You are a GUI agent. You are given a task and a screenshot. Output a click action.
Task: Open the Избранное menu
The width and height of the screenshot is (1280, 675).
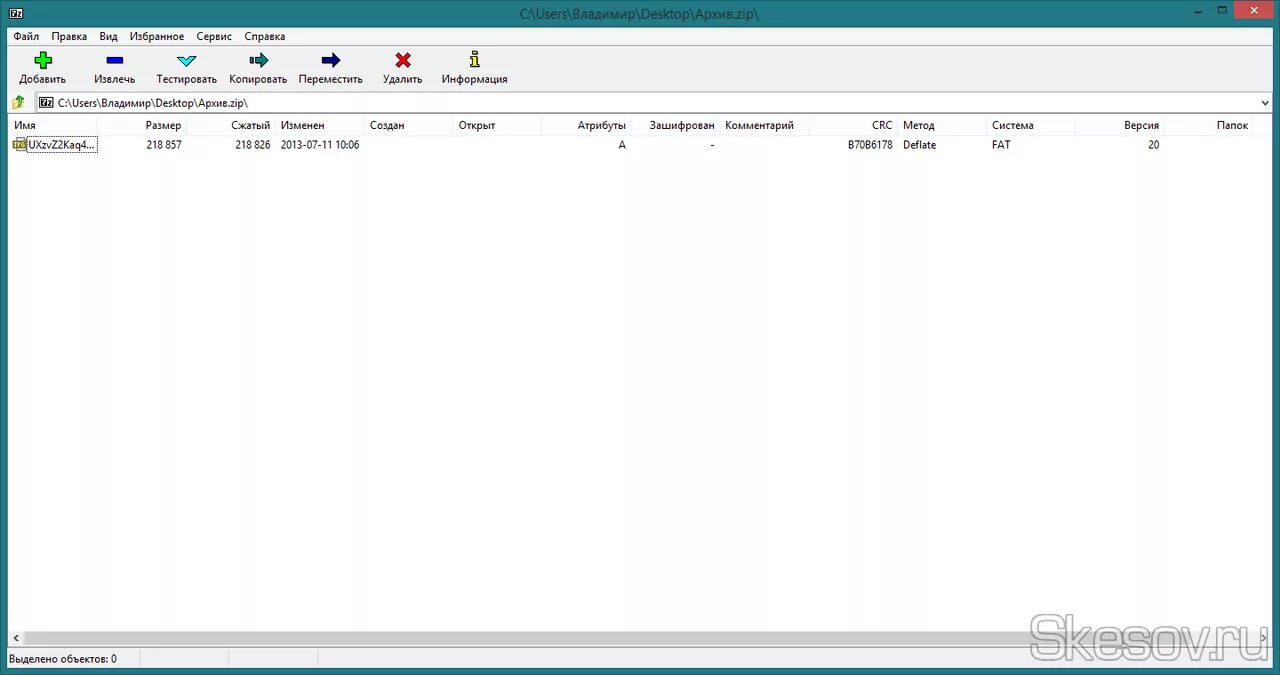157,36
